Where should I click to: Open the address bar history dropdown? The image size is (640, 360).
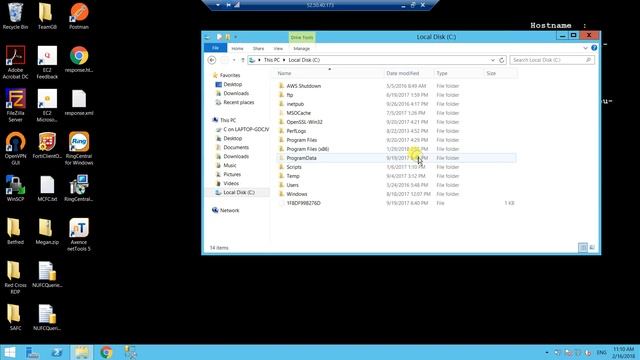493,60
